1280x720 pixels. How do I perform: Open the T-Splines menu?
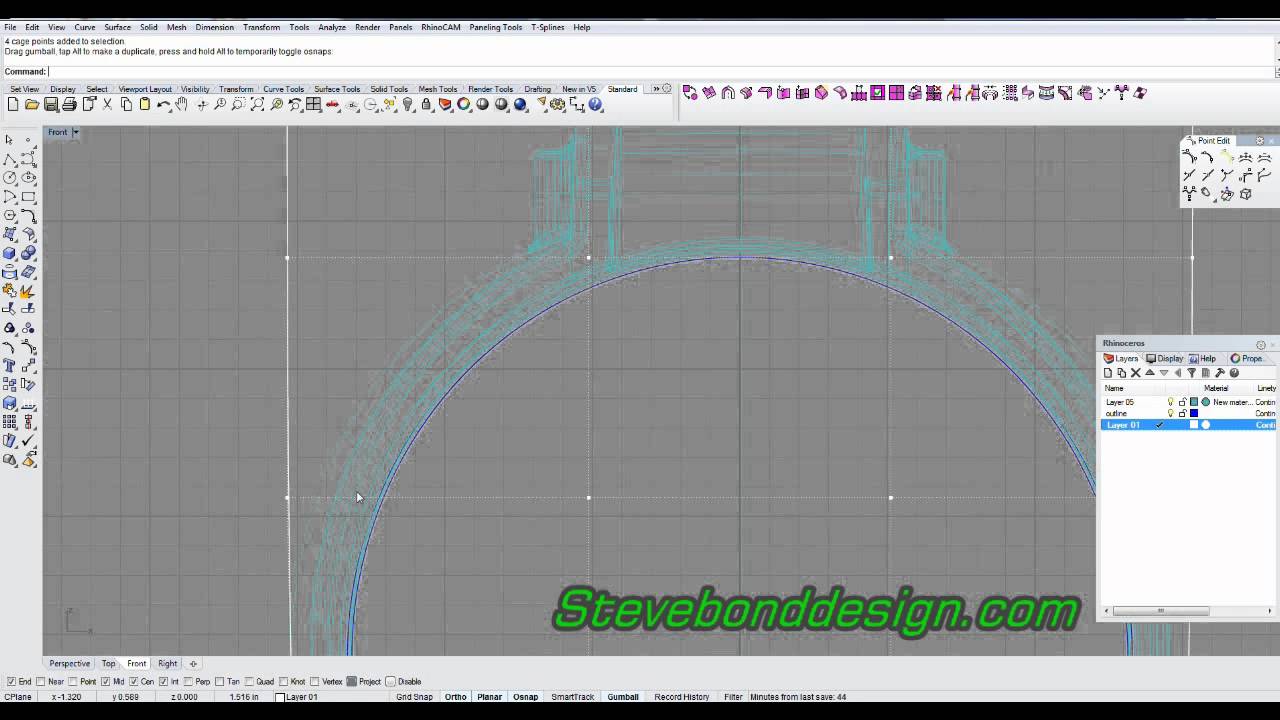[x=547, y=27]
